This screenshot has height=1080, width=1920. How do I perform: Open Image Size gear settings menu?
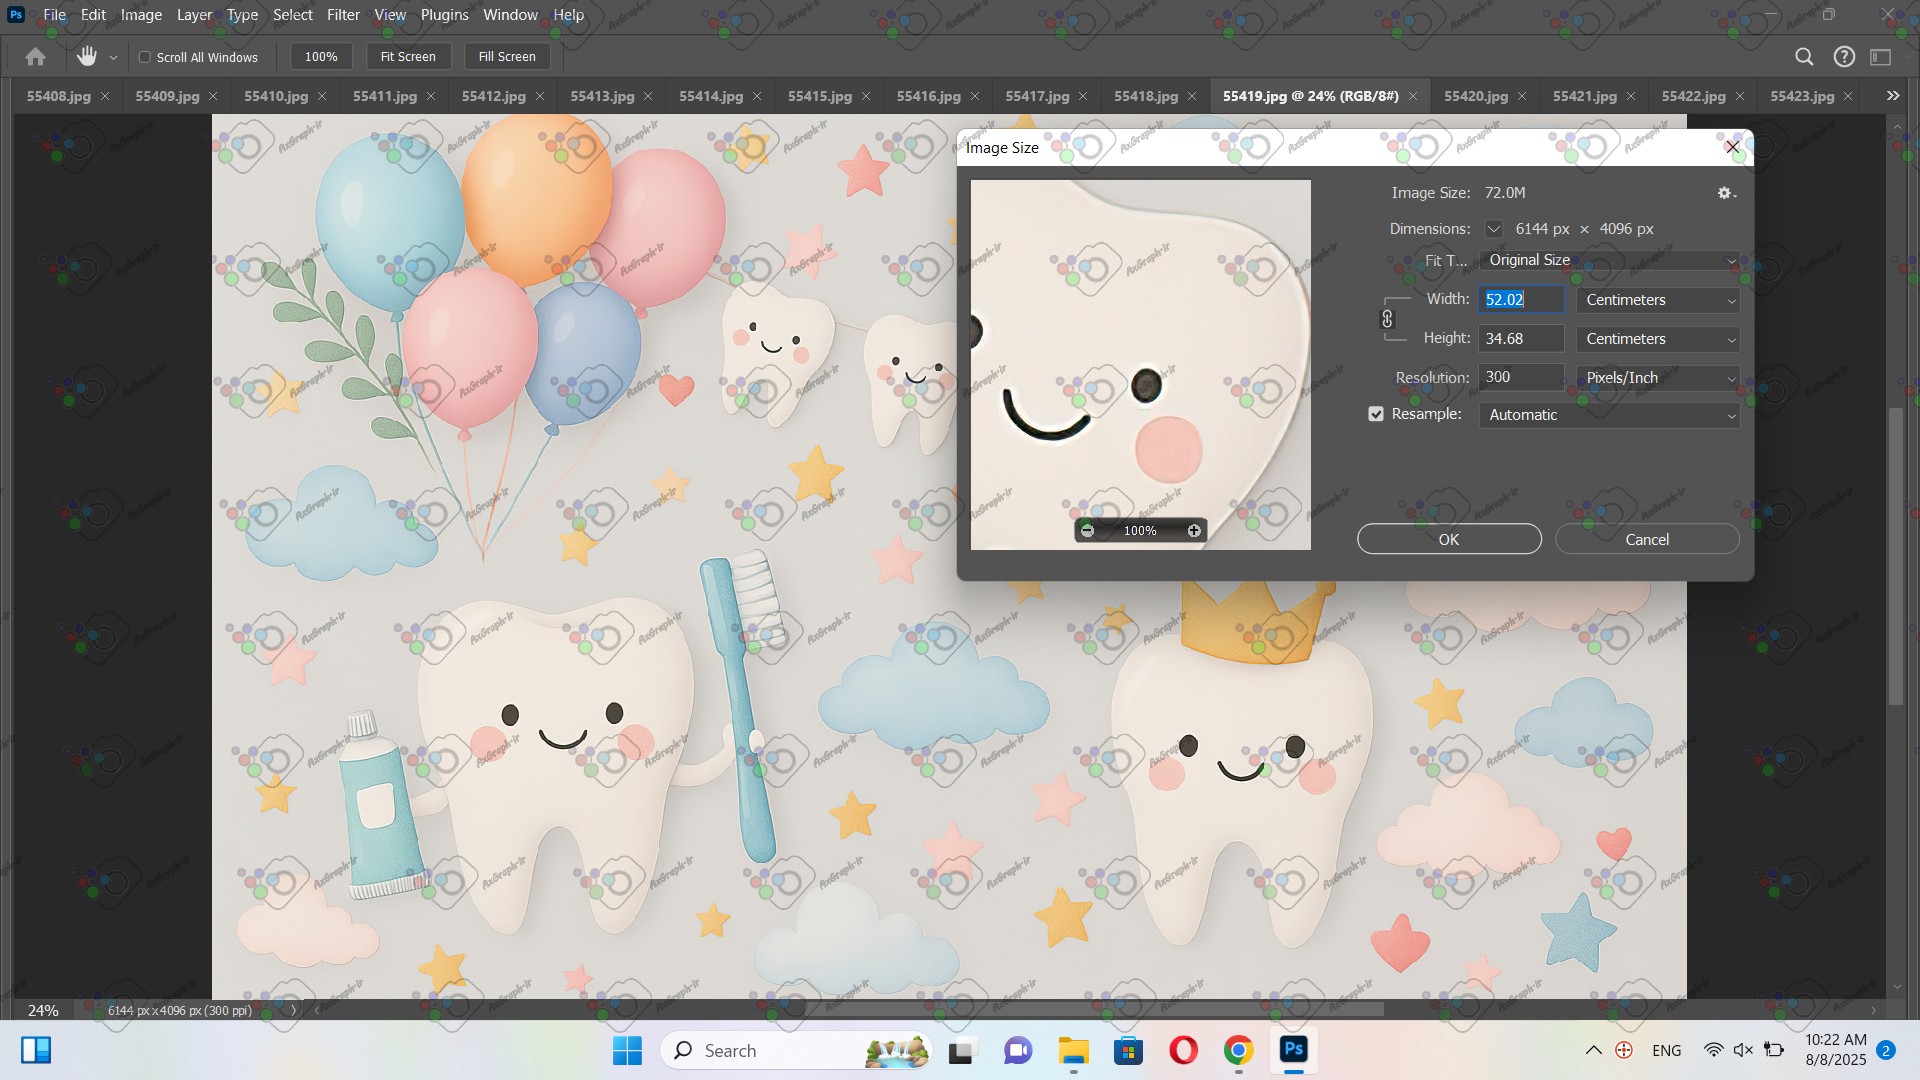coord(1726,193)
